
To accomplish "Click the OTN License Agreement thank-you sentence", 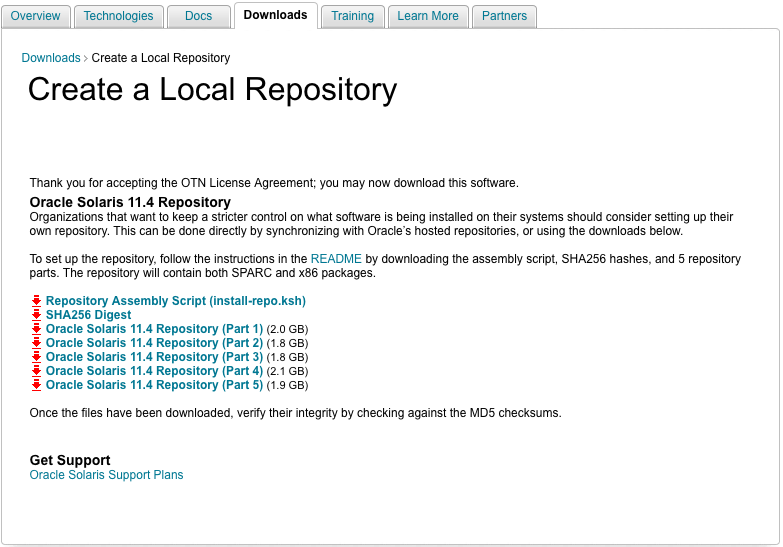I will 274,183.
